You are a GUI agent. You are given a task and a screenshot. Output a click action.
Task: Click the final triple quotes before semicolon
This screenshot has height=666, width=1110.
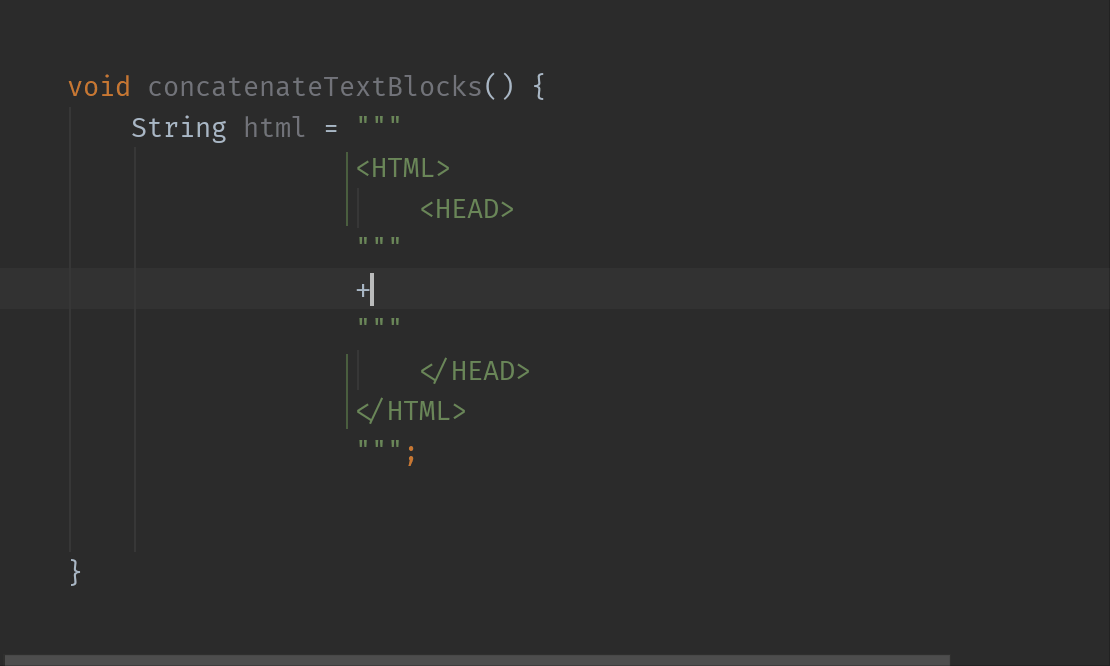click(379, 445)
